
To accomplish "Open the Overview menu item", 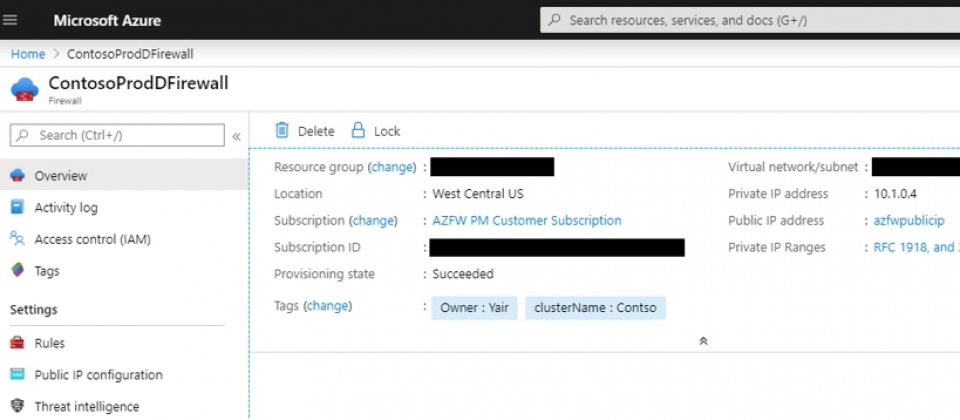I will tap(124, 176).
